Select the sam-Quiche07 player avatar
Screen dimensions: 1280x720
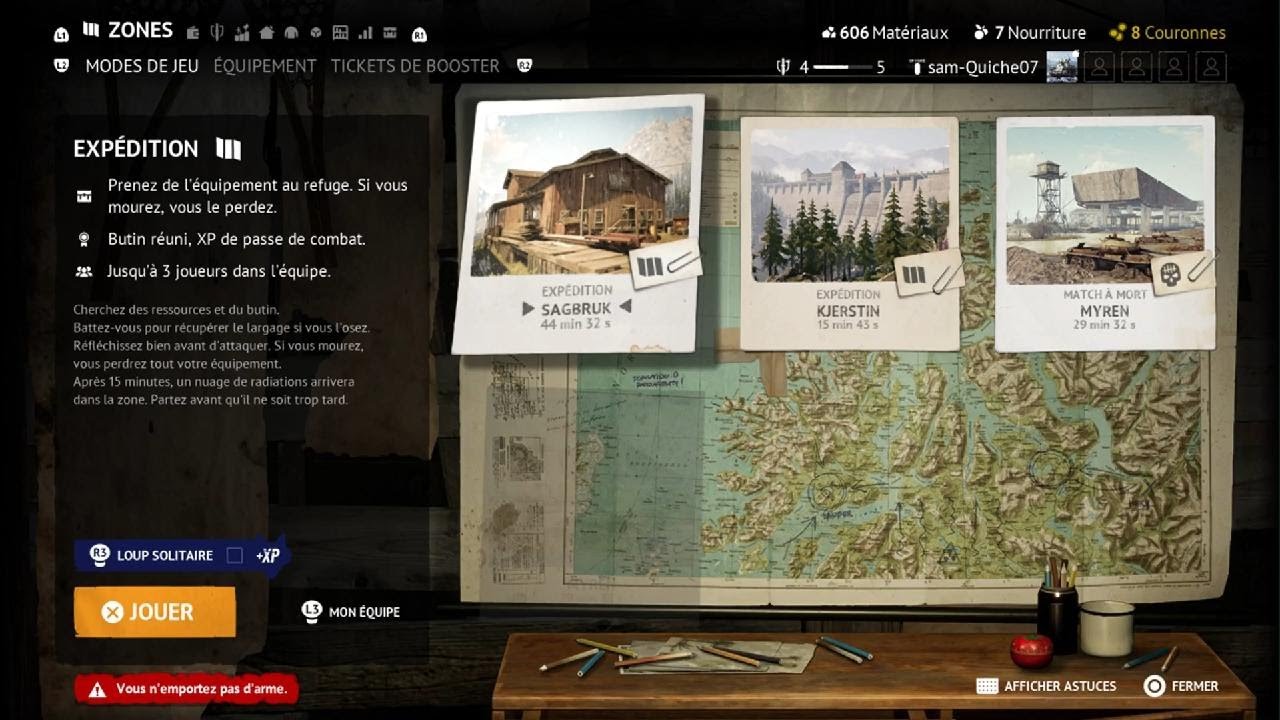(1062, 67)
